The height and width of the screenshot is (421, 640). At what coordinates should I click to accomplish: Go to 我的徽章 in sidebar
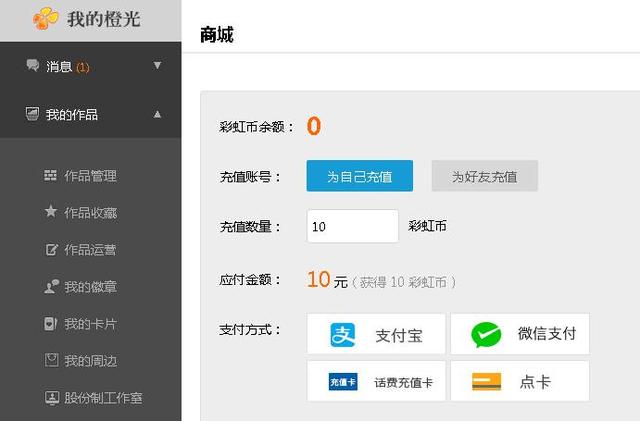pyautogui.click(x=91, y=287)
